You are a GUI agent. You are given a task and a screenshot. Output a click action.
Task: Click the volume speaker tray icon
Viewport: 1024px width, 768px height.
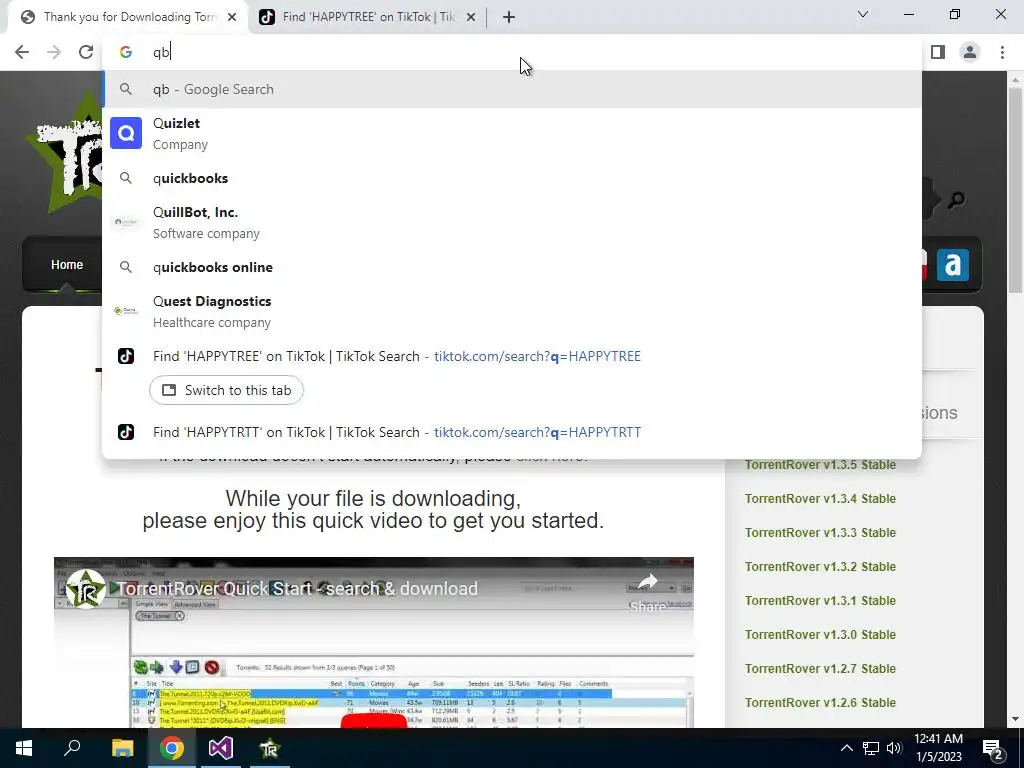(x=894, y=748)
